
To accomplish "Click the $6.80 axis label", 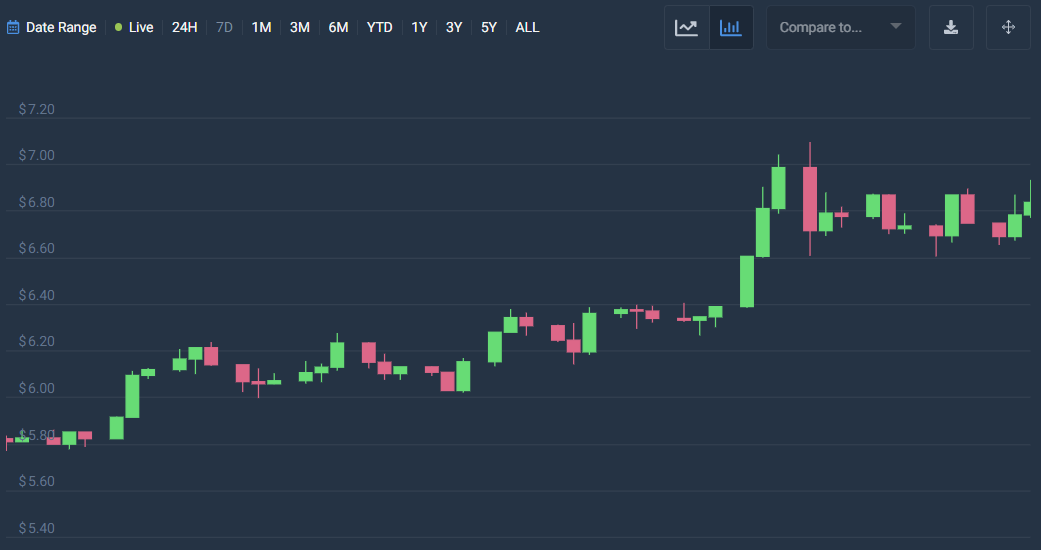I will [37, 202].
